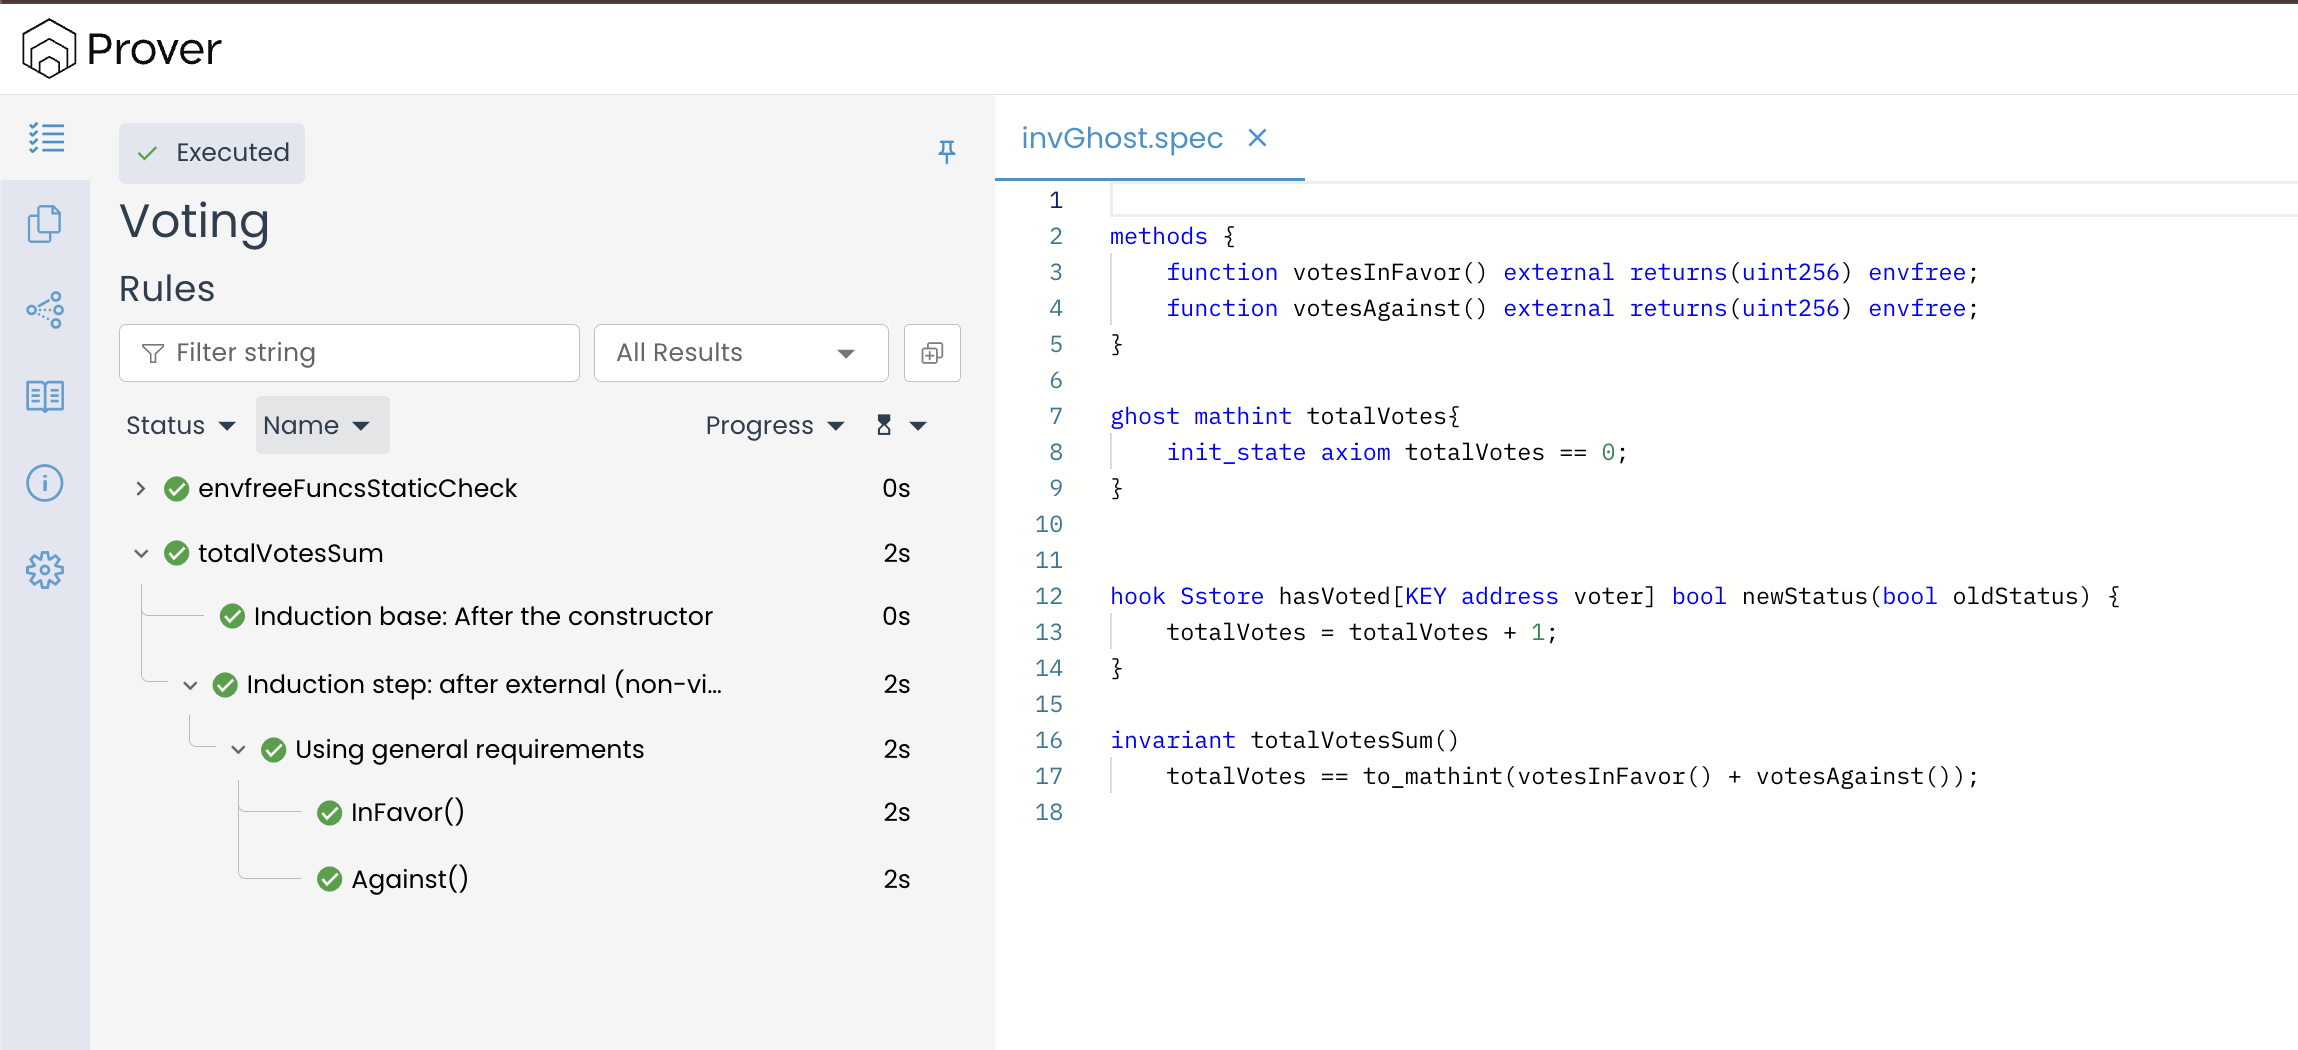
Task: Open the rules list sidebar icon
Action: point(46,138)
